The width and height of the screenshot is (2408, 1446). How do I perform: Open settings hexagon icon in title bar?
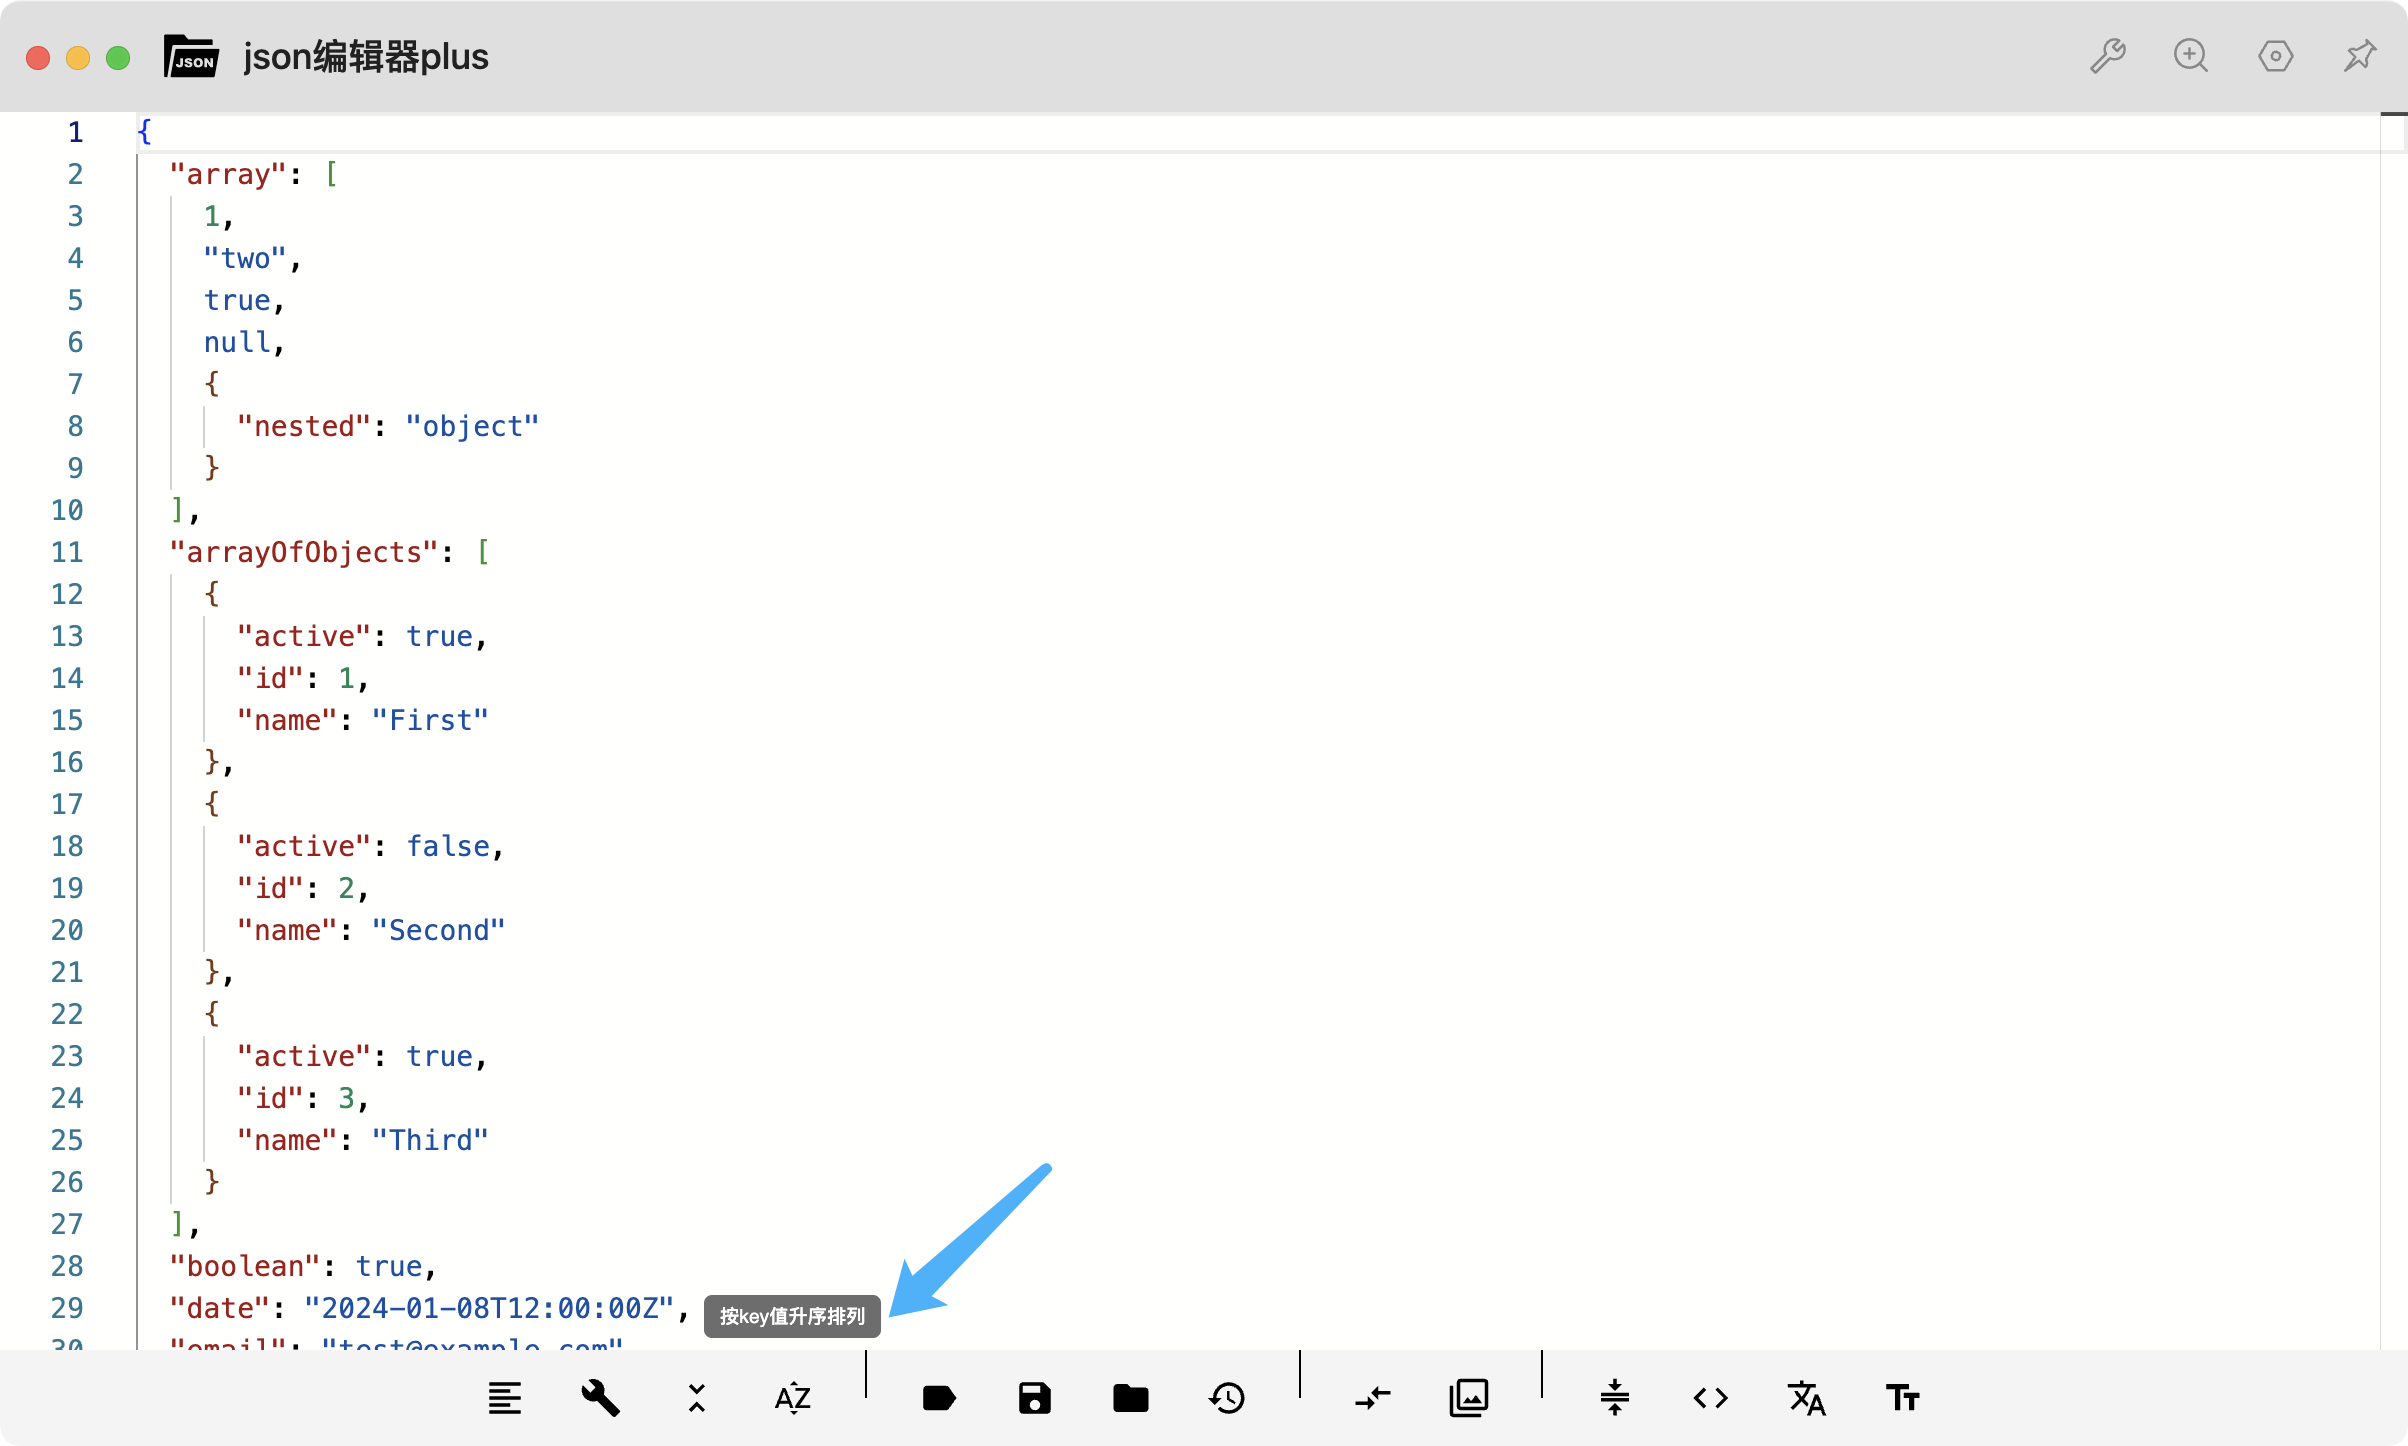coord(2276,56)
